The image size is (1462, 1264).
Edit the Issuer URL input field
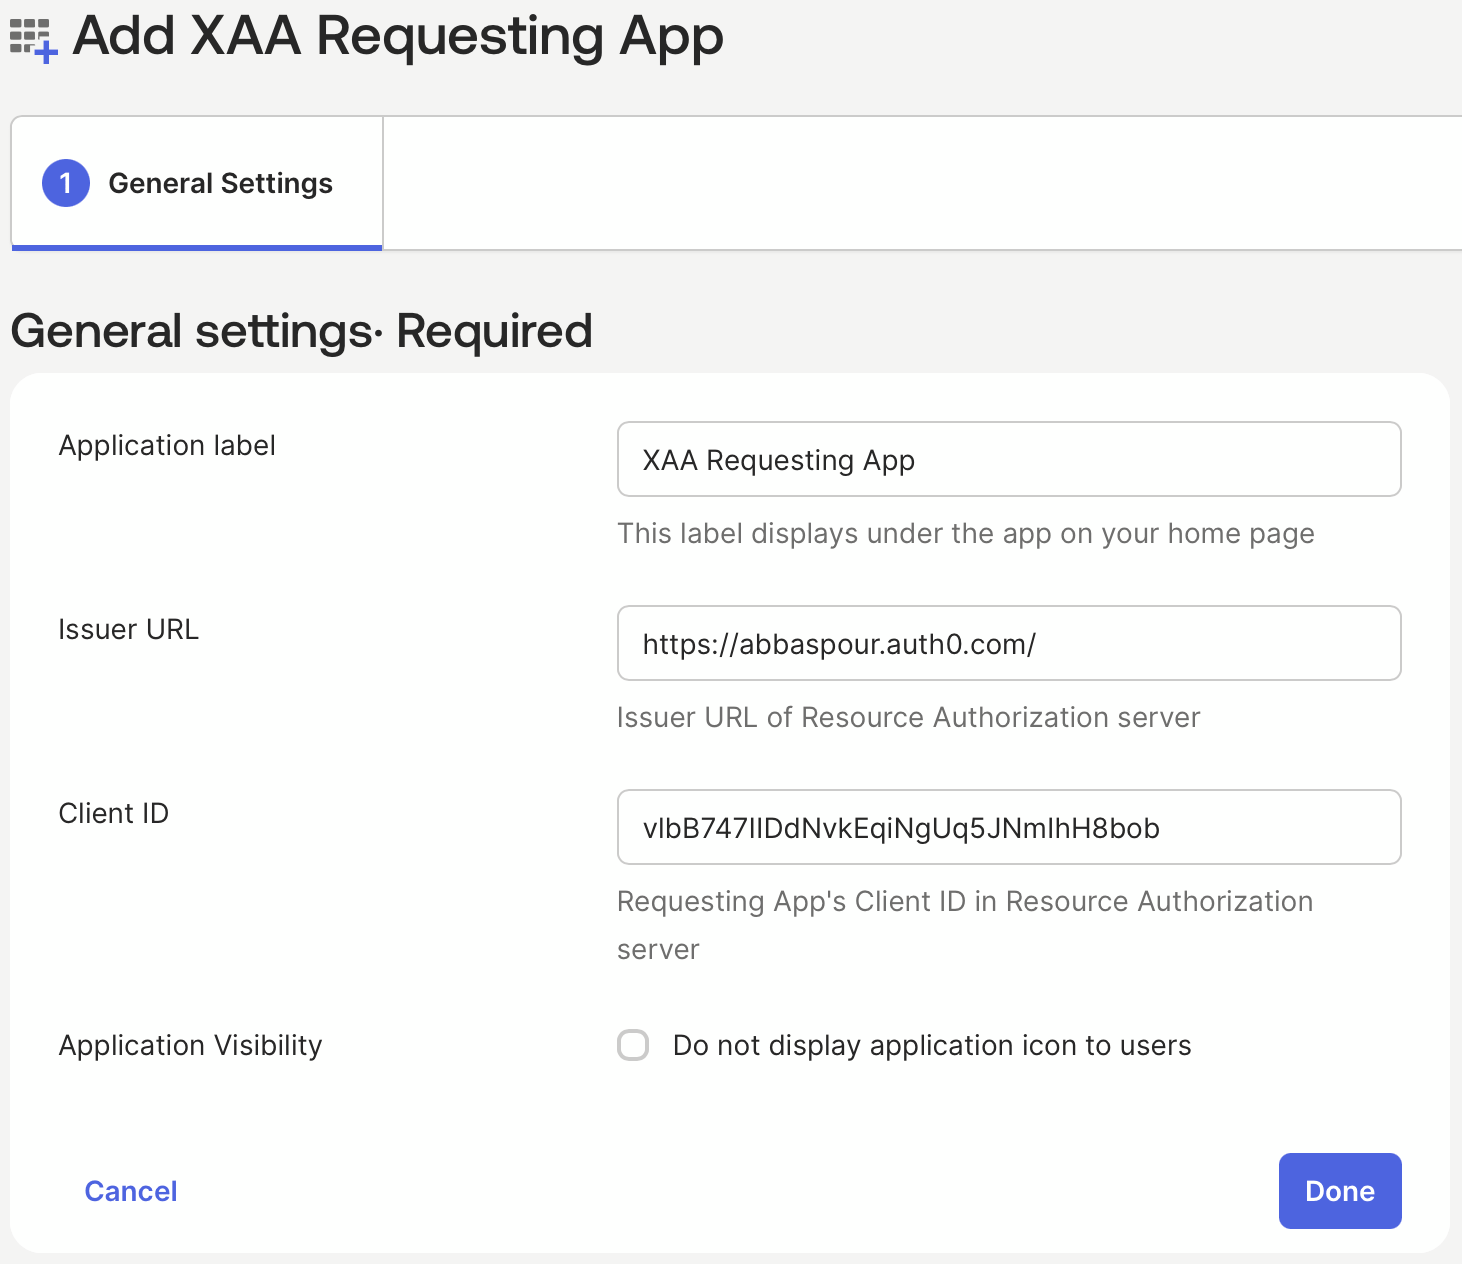pos(1009,643)
